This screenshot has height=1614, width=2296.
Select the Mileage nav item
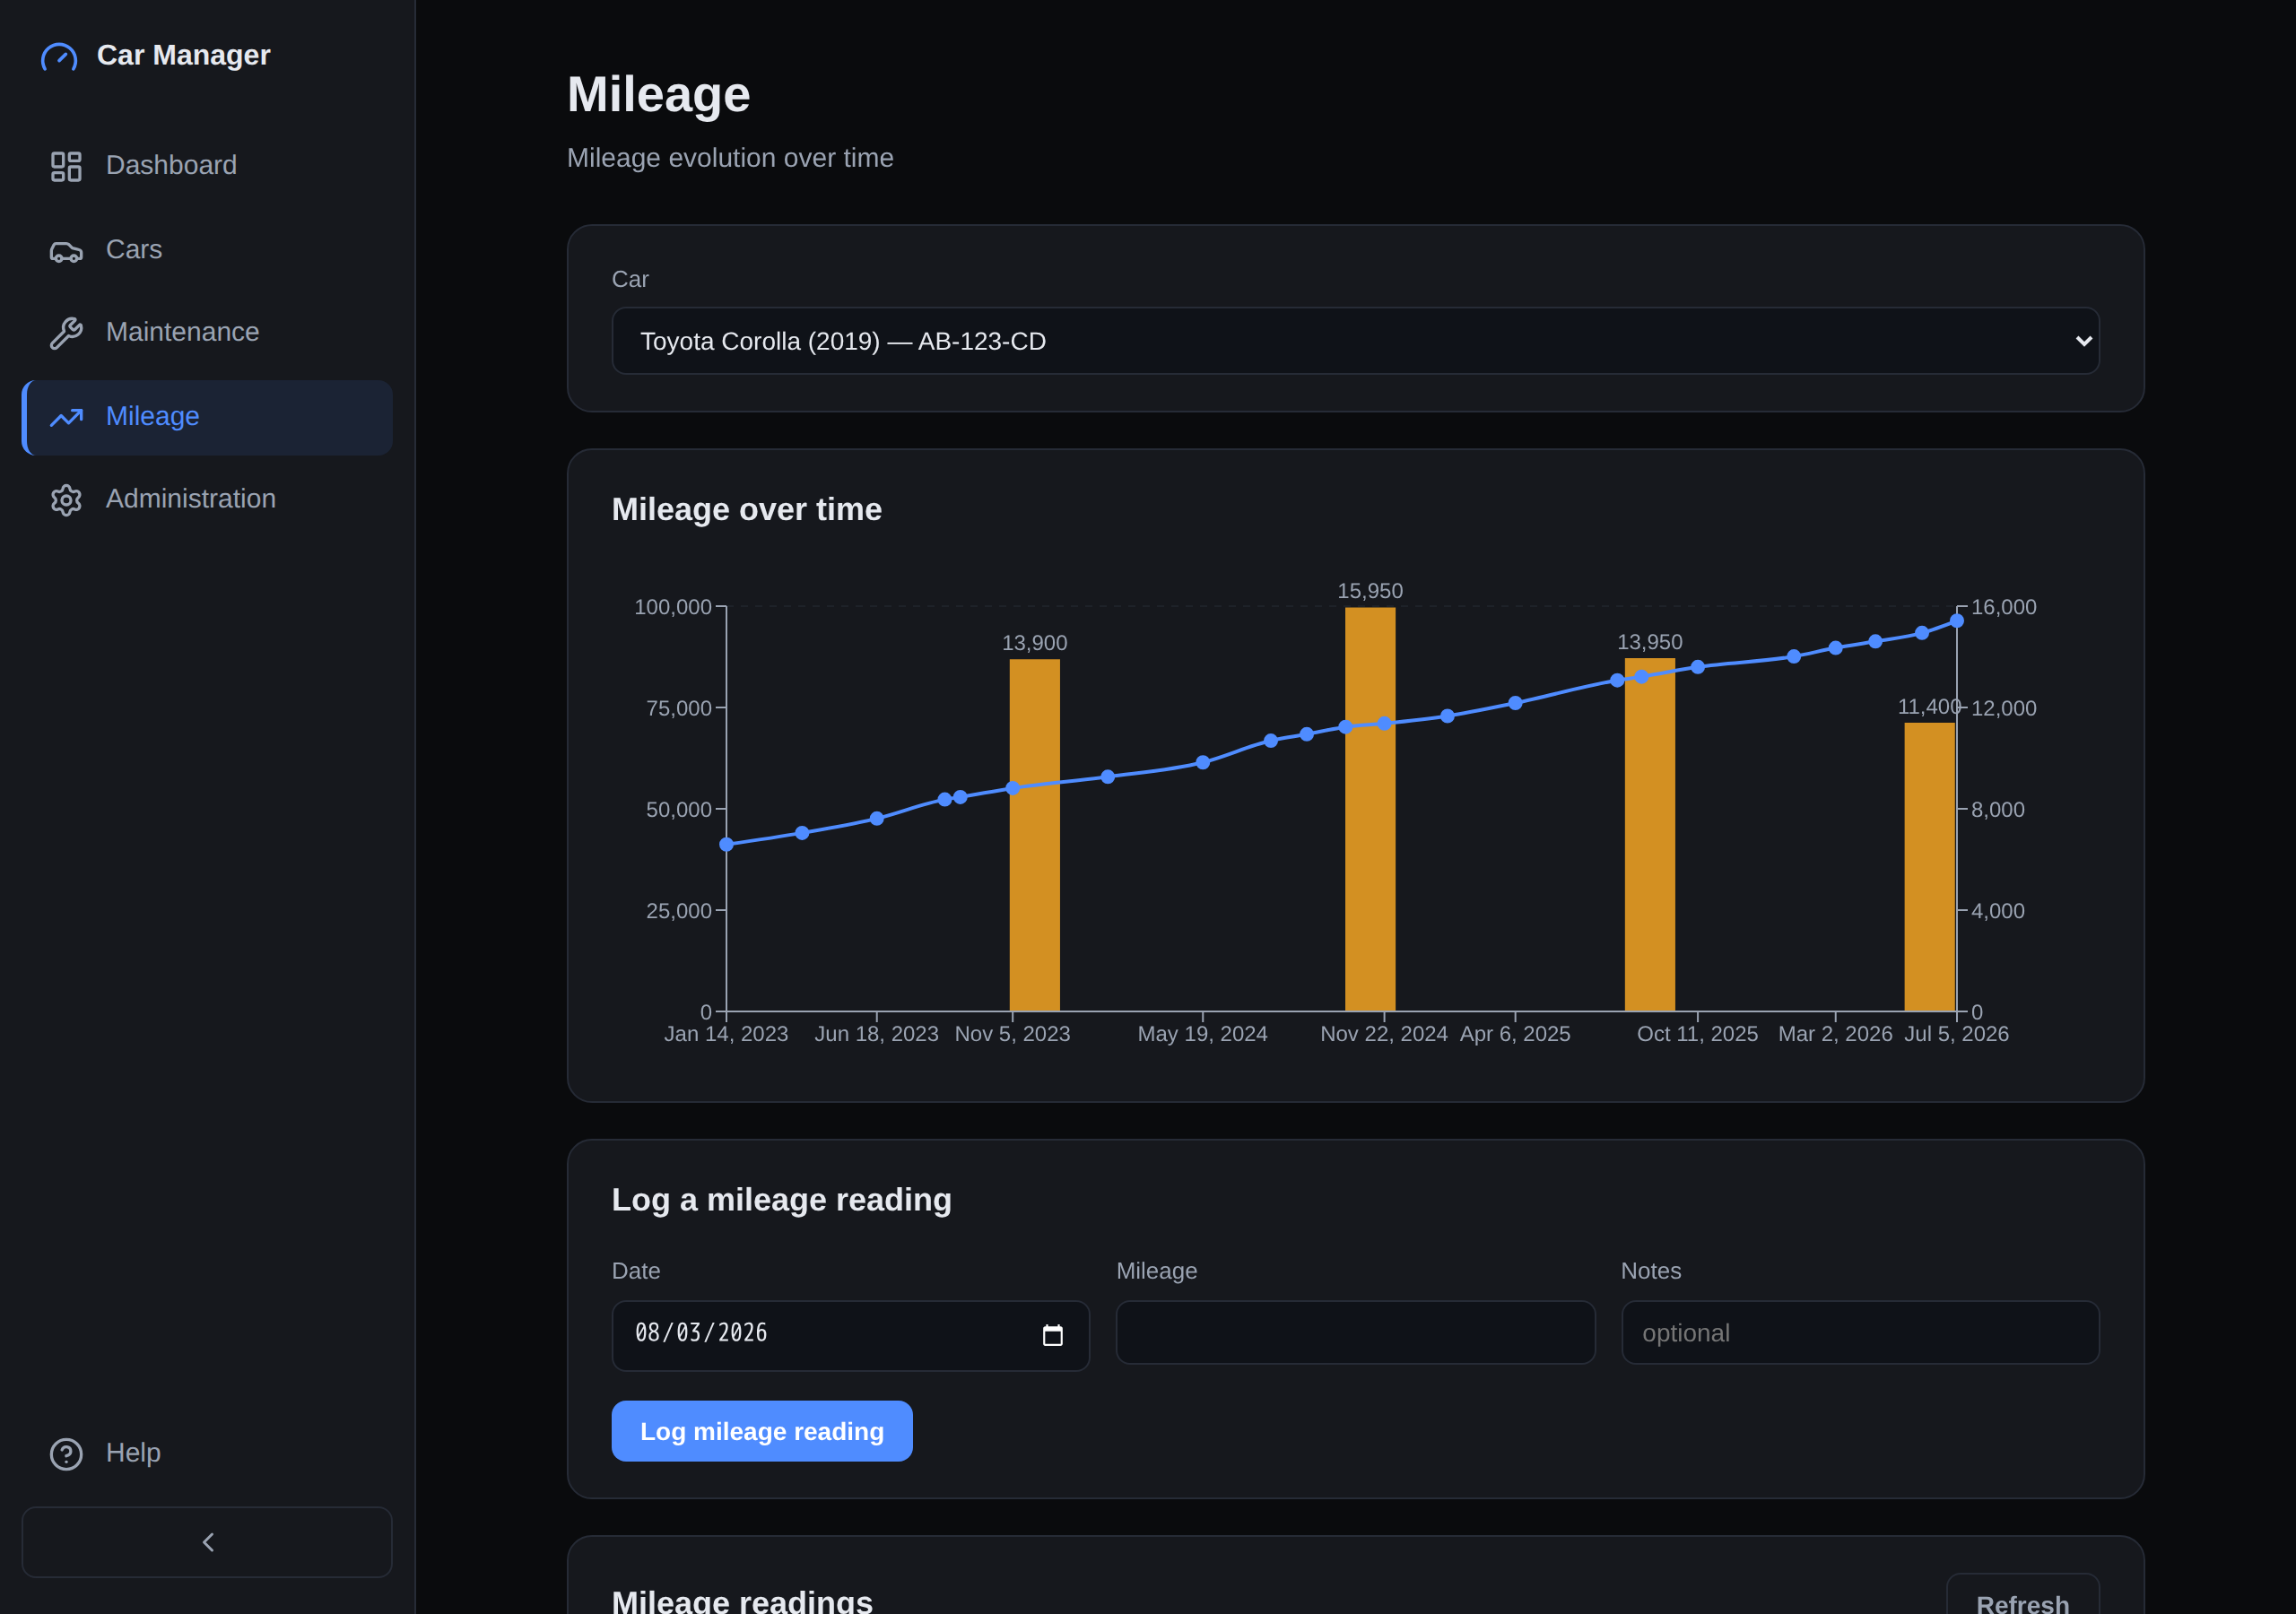[207, 417]
